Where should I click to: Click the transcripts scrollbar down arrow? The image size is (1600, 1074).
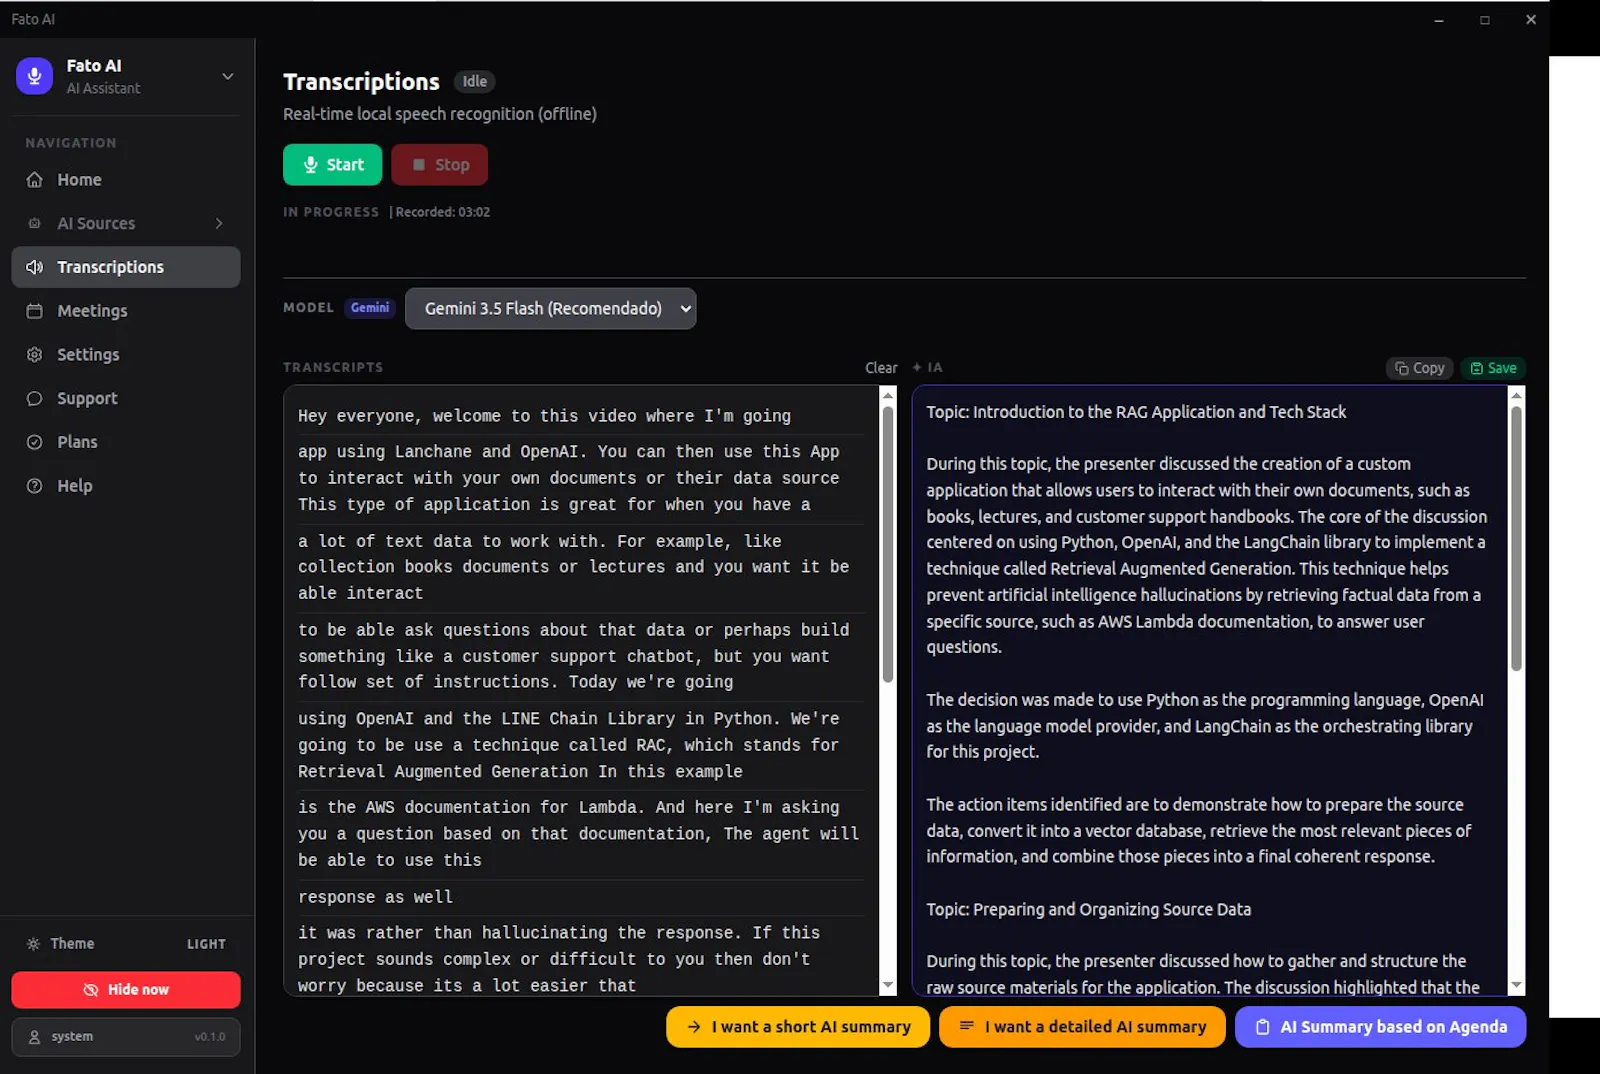[887, 986]
